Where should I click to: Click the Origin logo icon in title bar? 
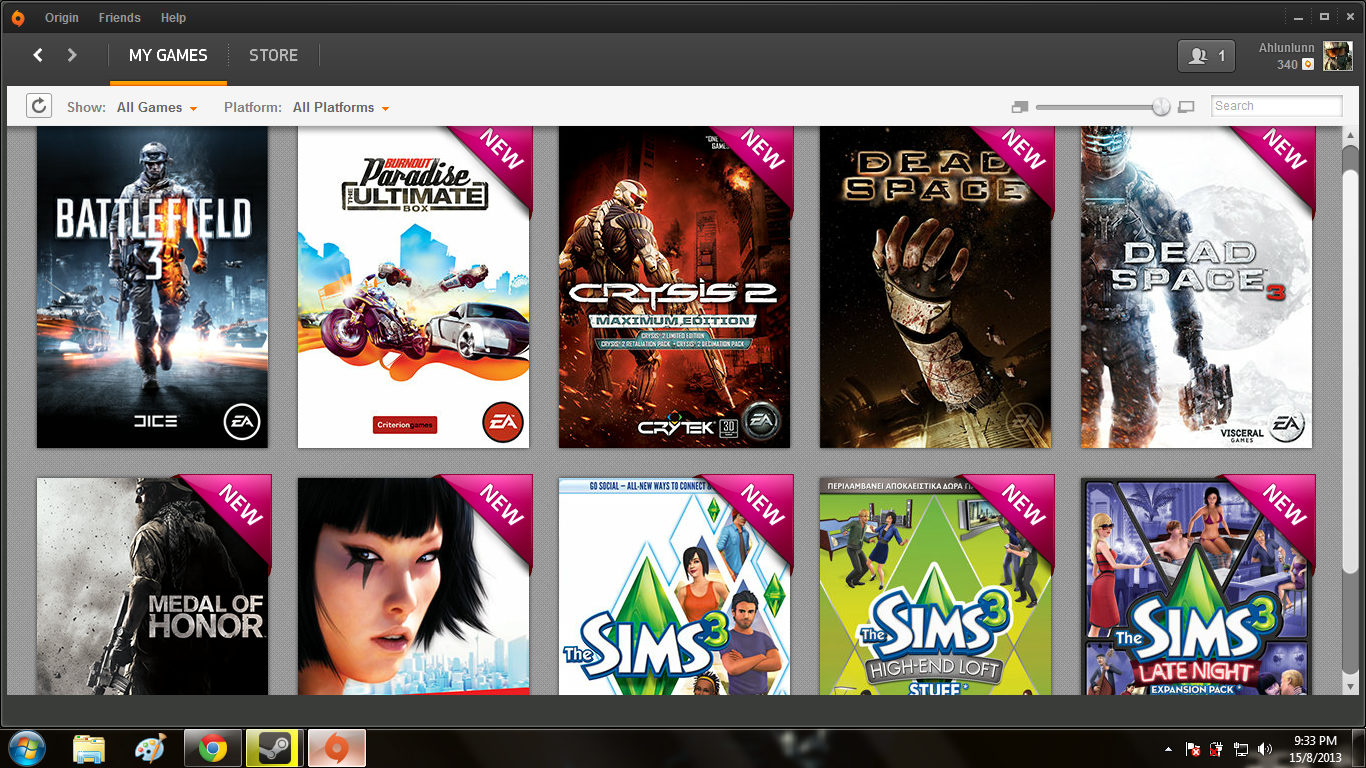pos(18,18)
